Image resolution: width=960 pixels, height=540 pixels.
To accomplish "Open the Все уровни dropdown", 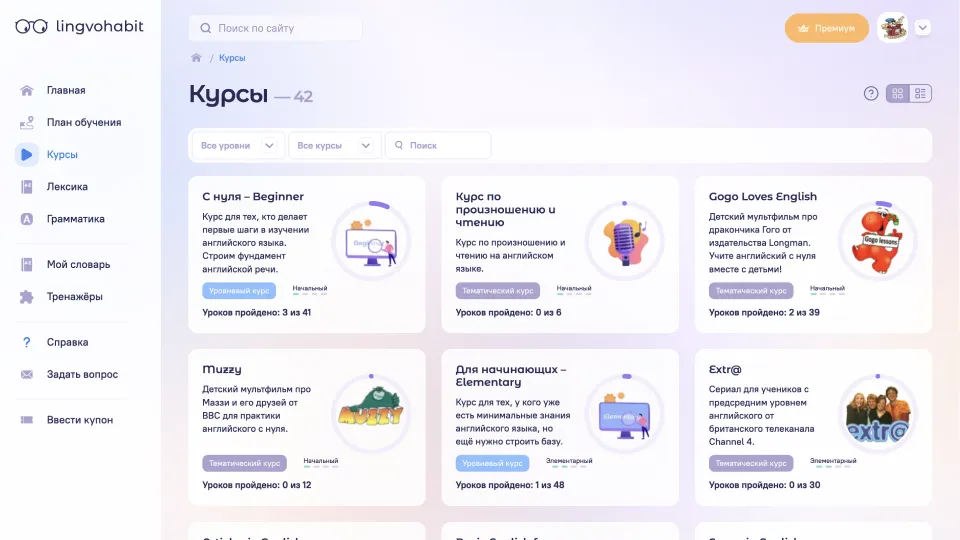I will coord(237,146).
